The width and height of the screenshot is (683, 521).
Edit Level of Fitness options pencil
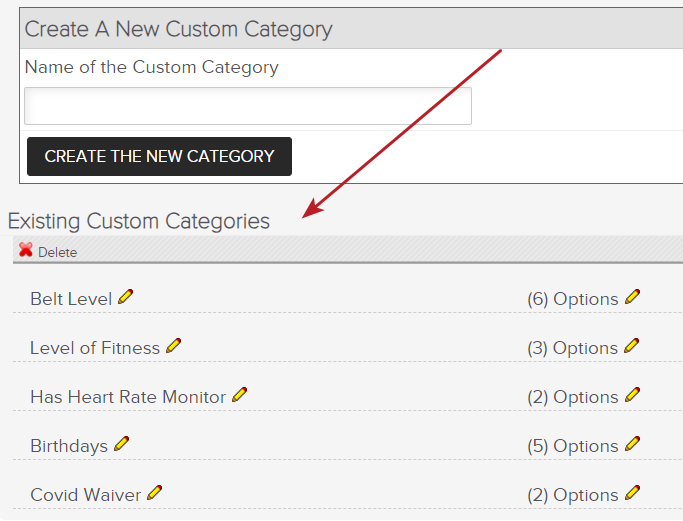point(632,346)
